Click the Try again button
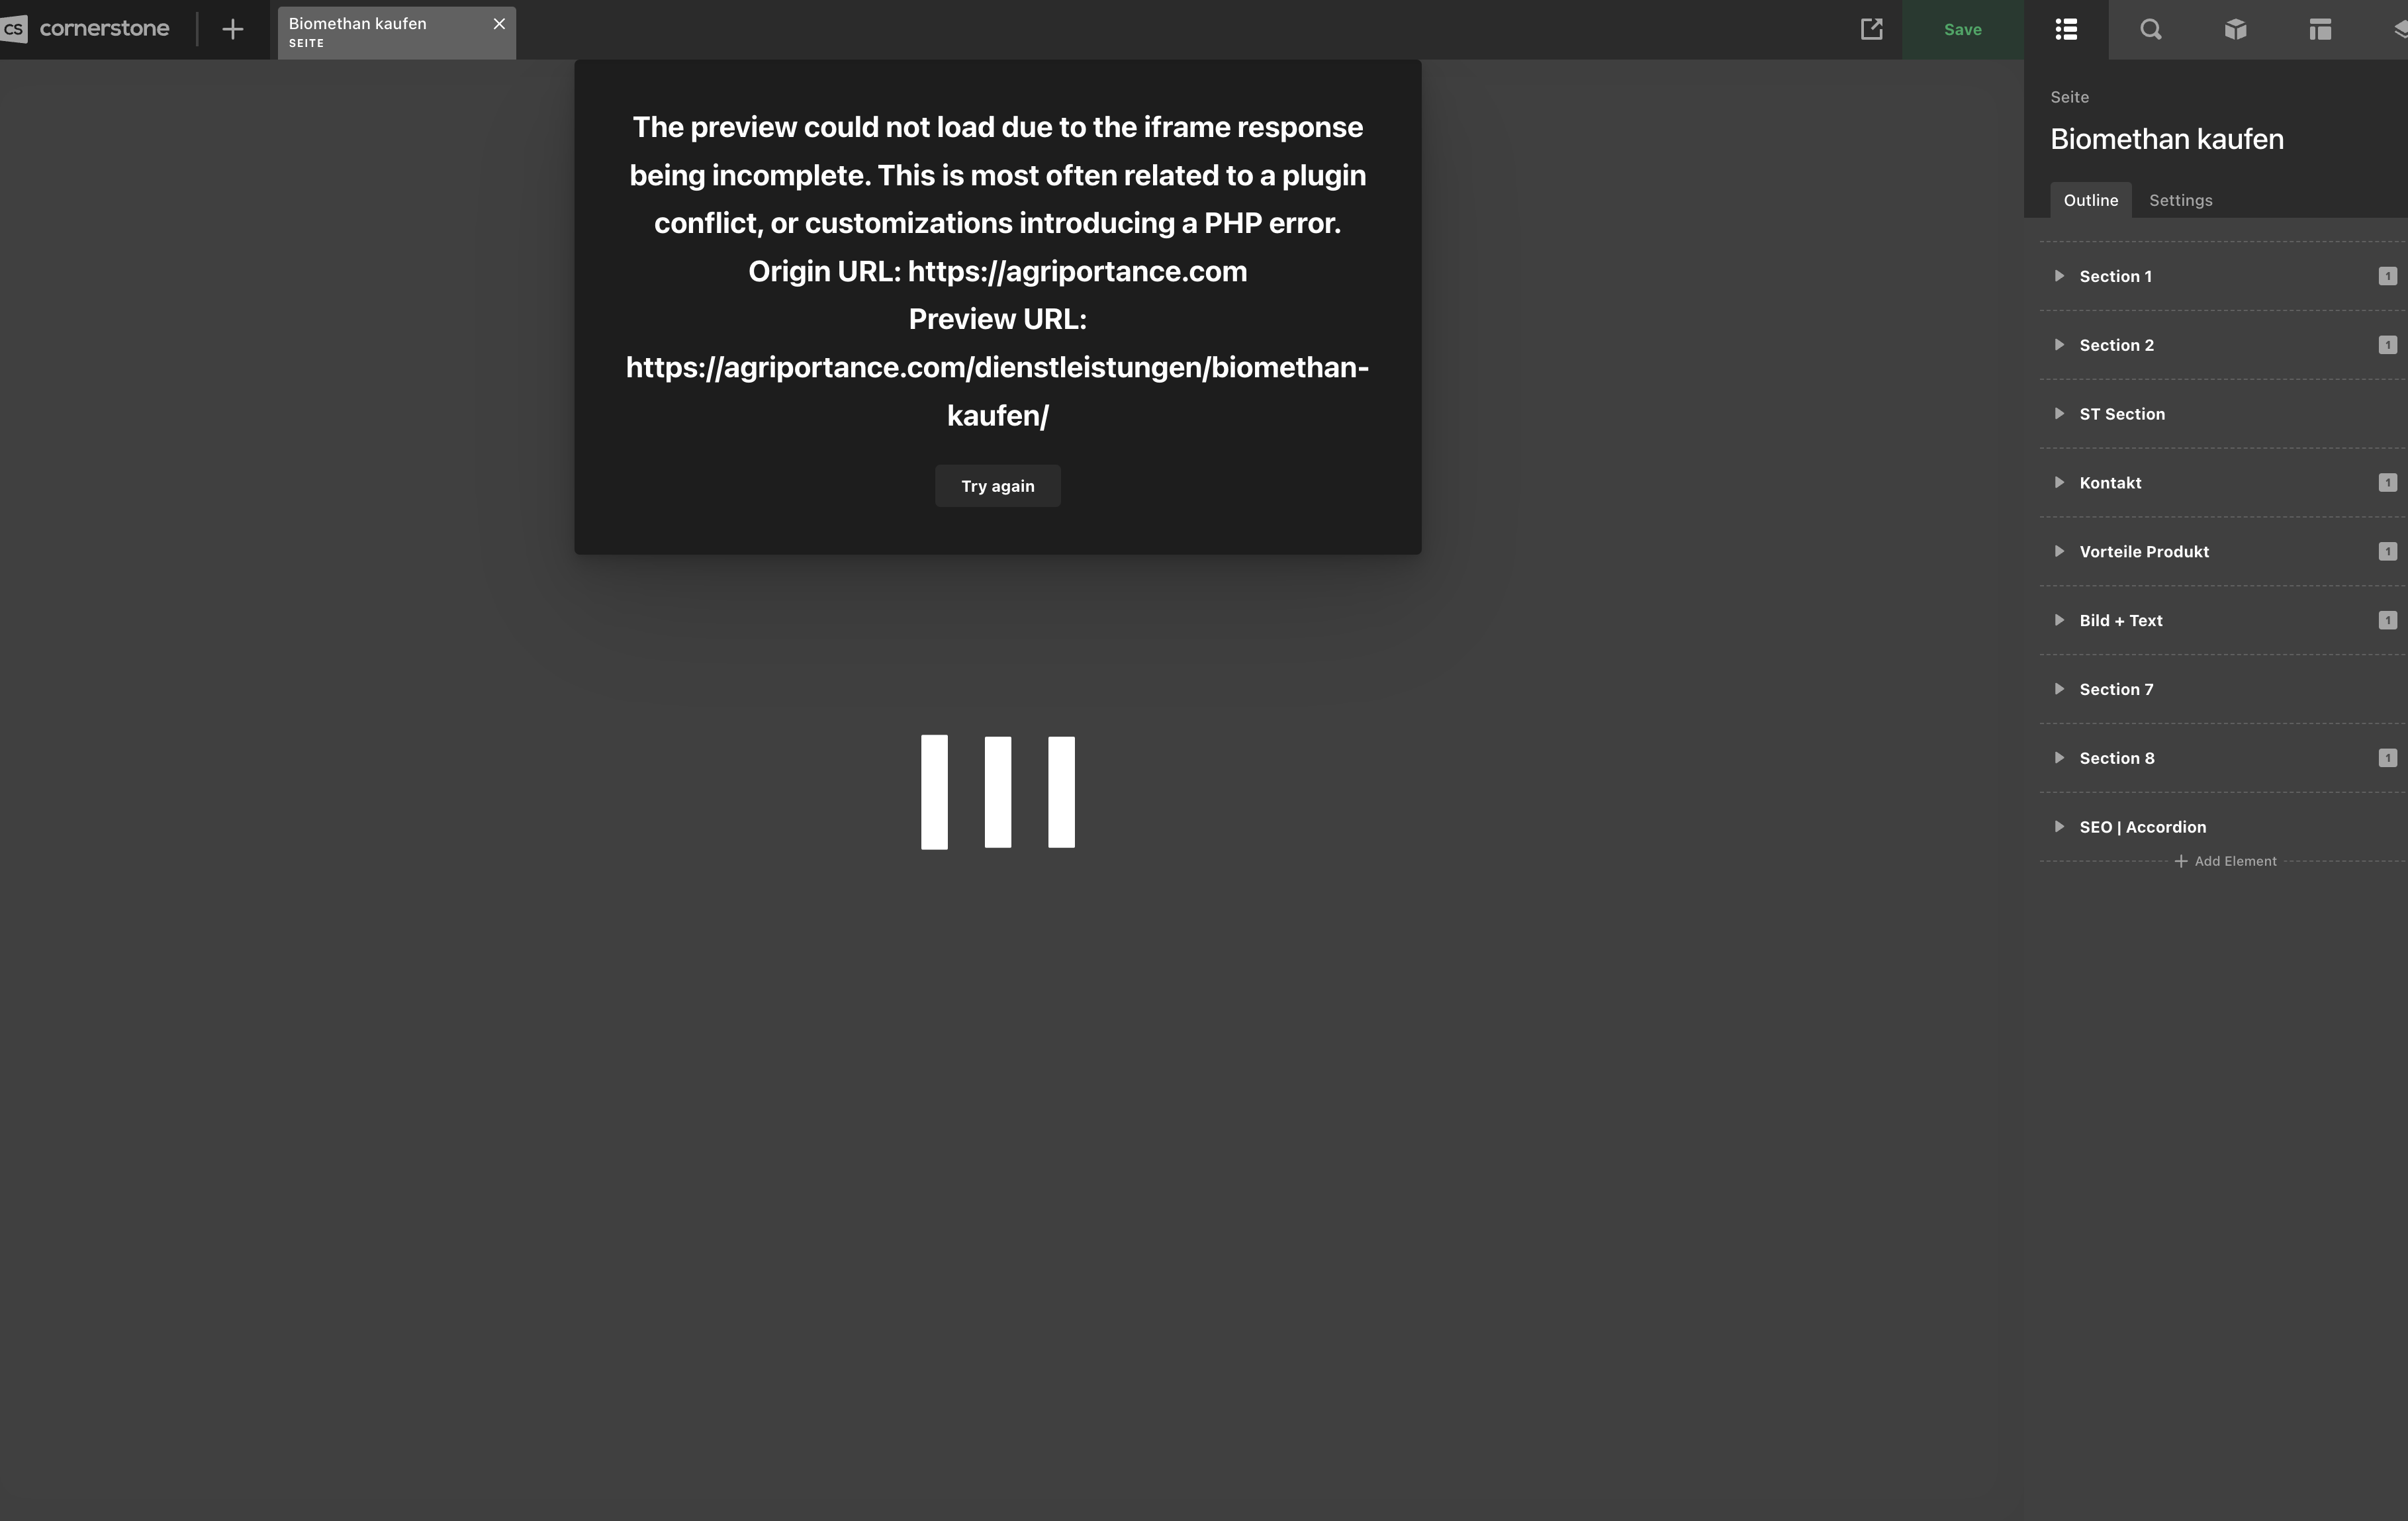The width and height of the screenshot is (2408, 1521). 997,486
